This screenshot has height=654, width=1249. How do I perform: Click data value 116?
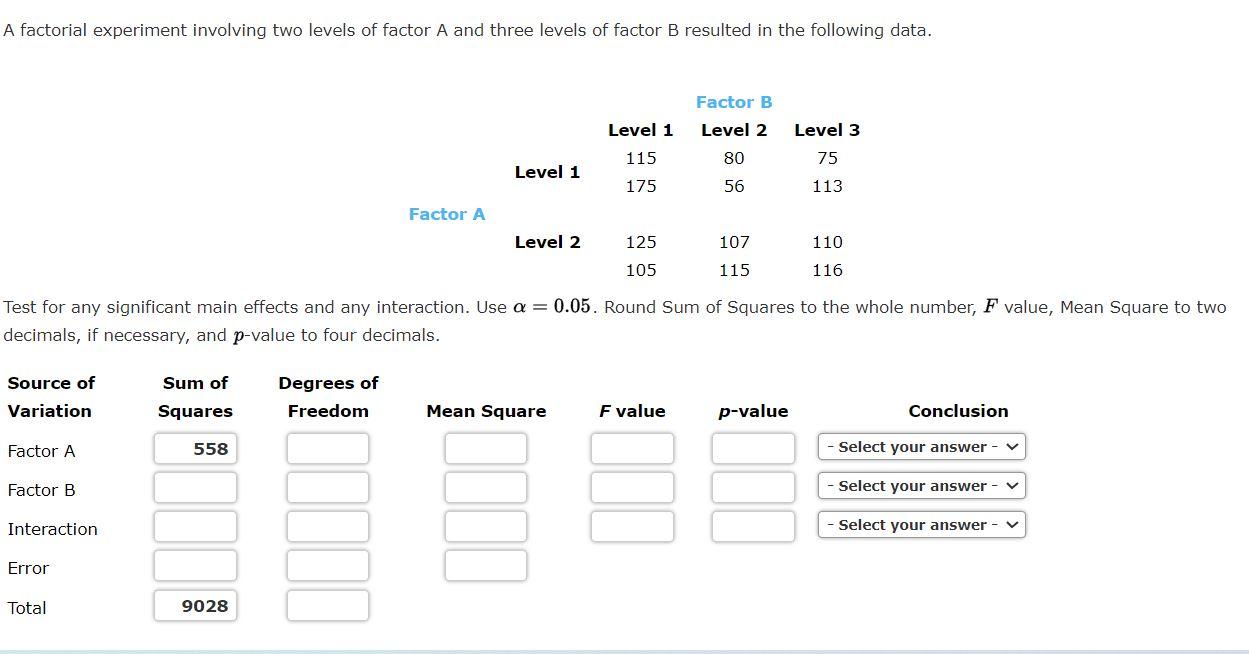tap(827, 270)
